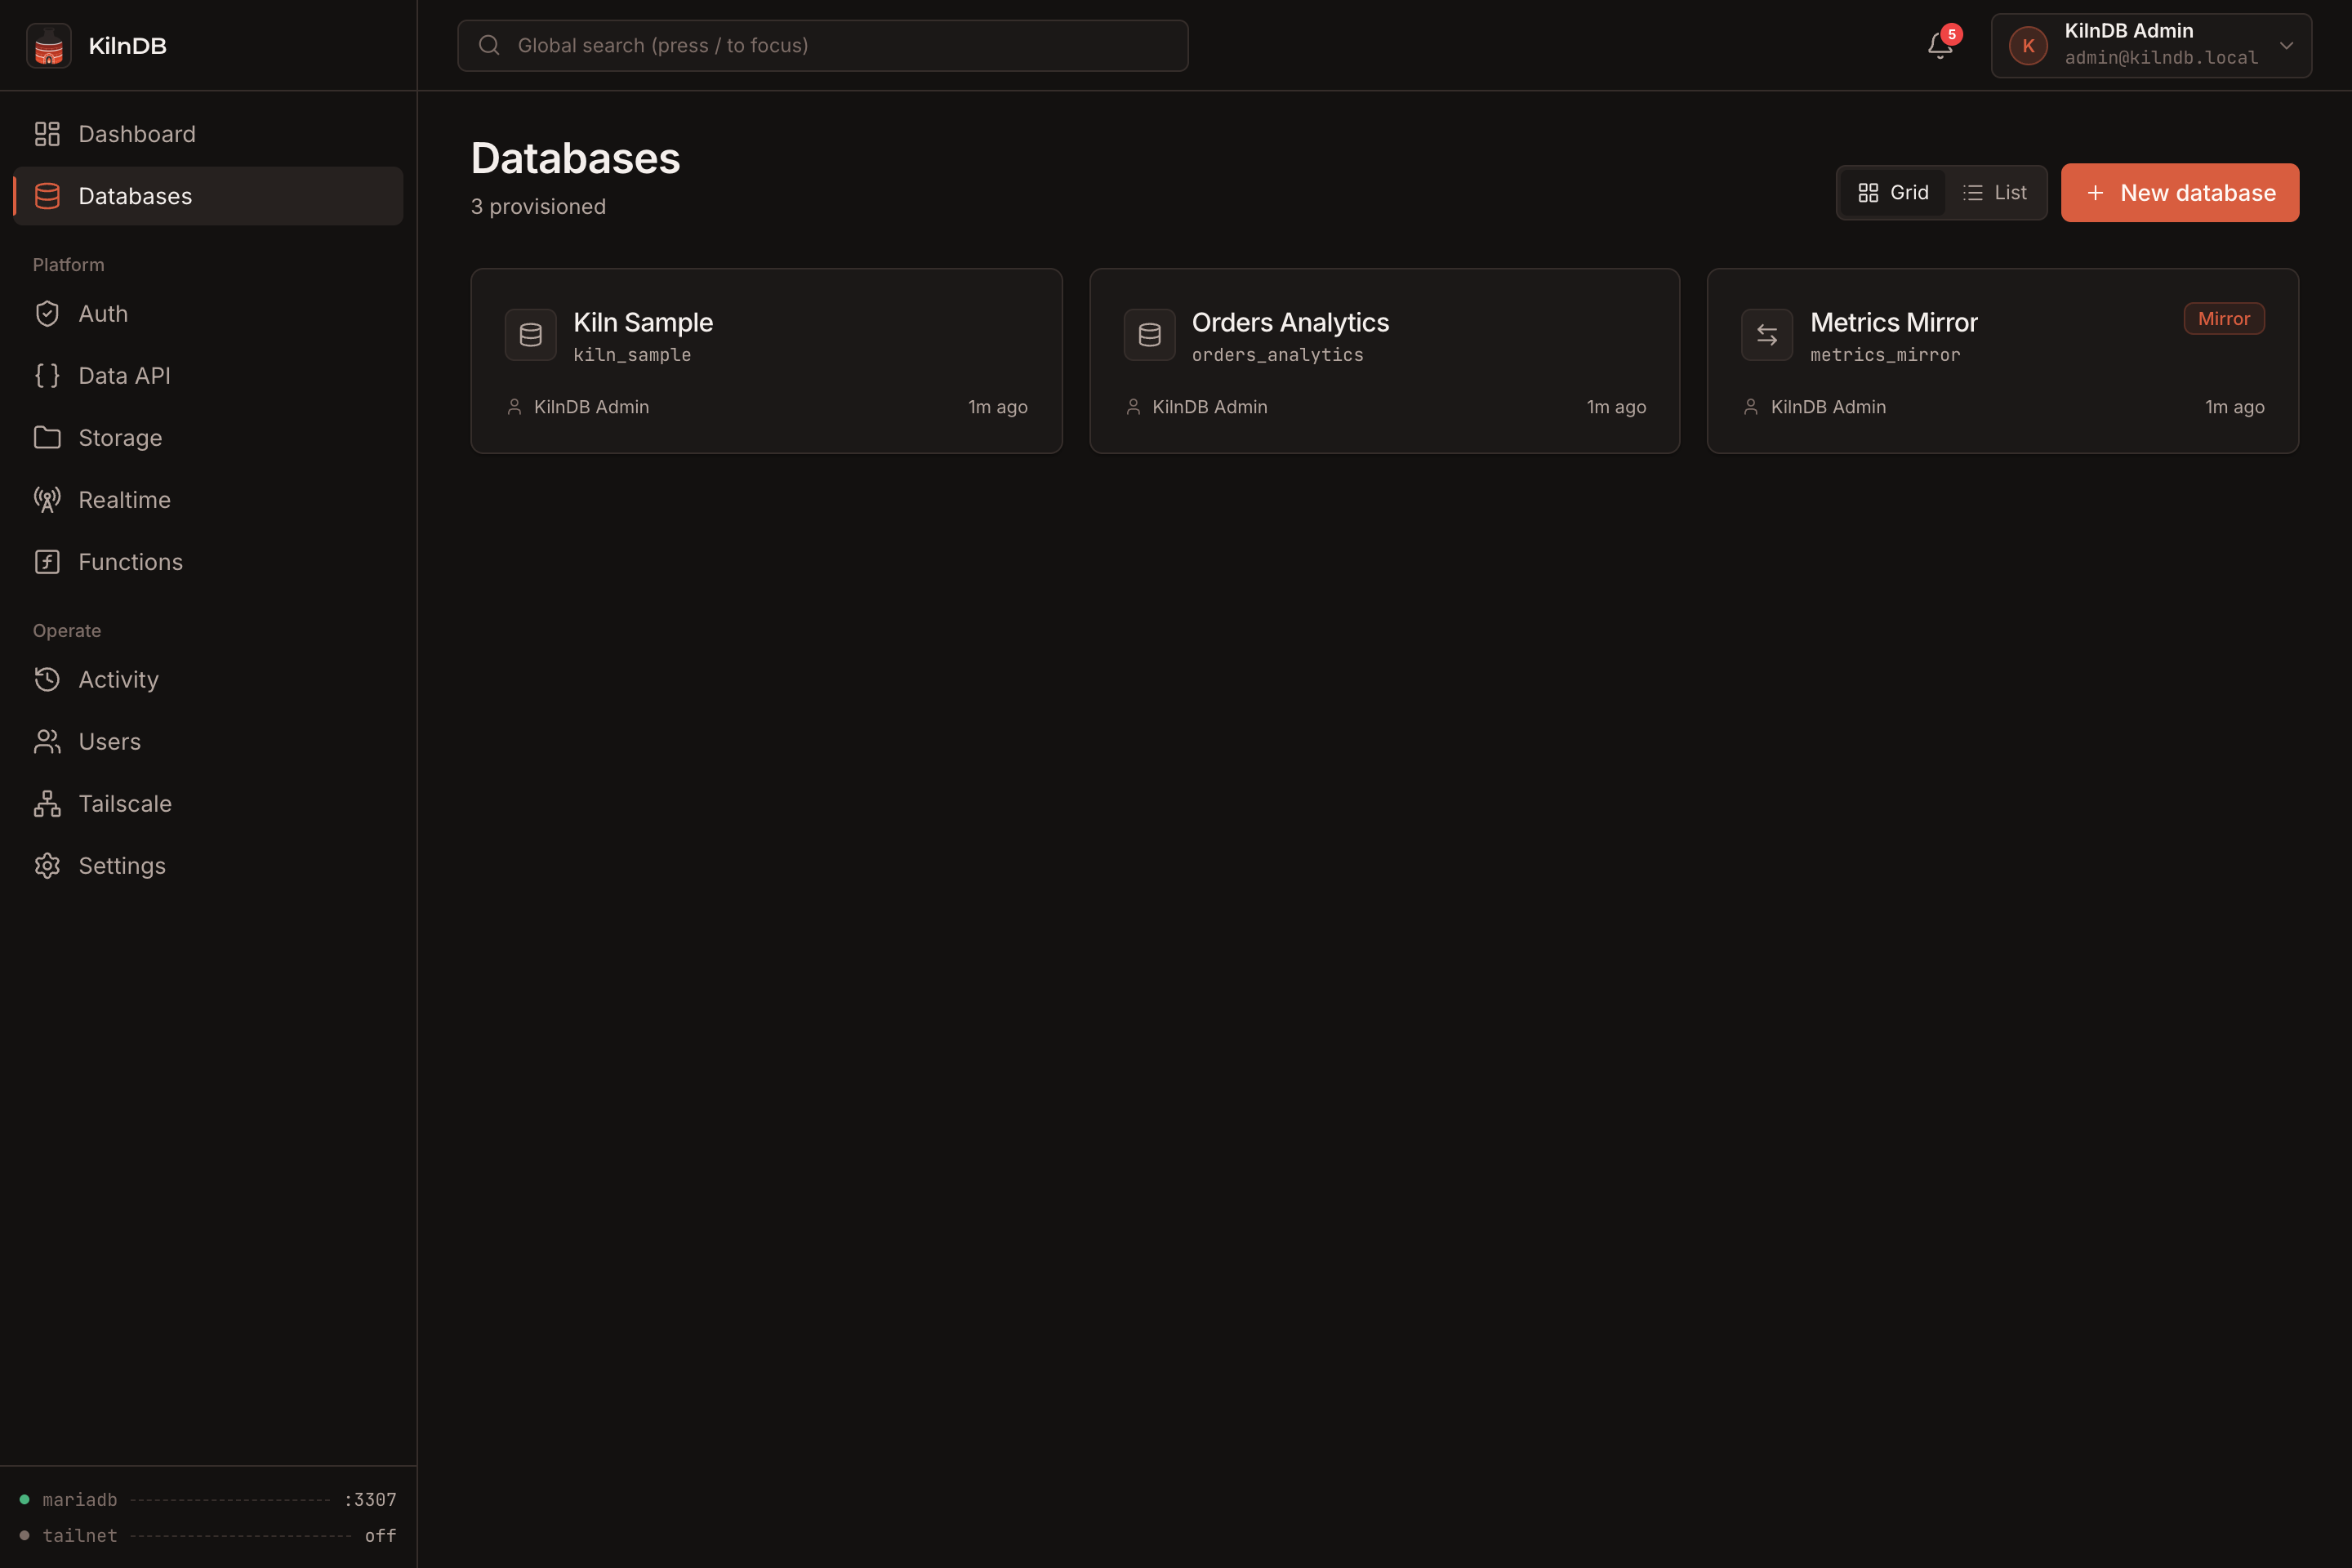Open Users management
Viewport: 2352px width, 1568px height.
tap(208, 742)
